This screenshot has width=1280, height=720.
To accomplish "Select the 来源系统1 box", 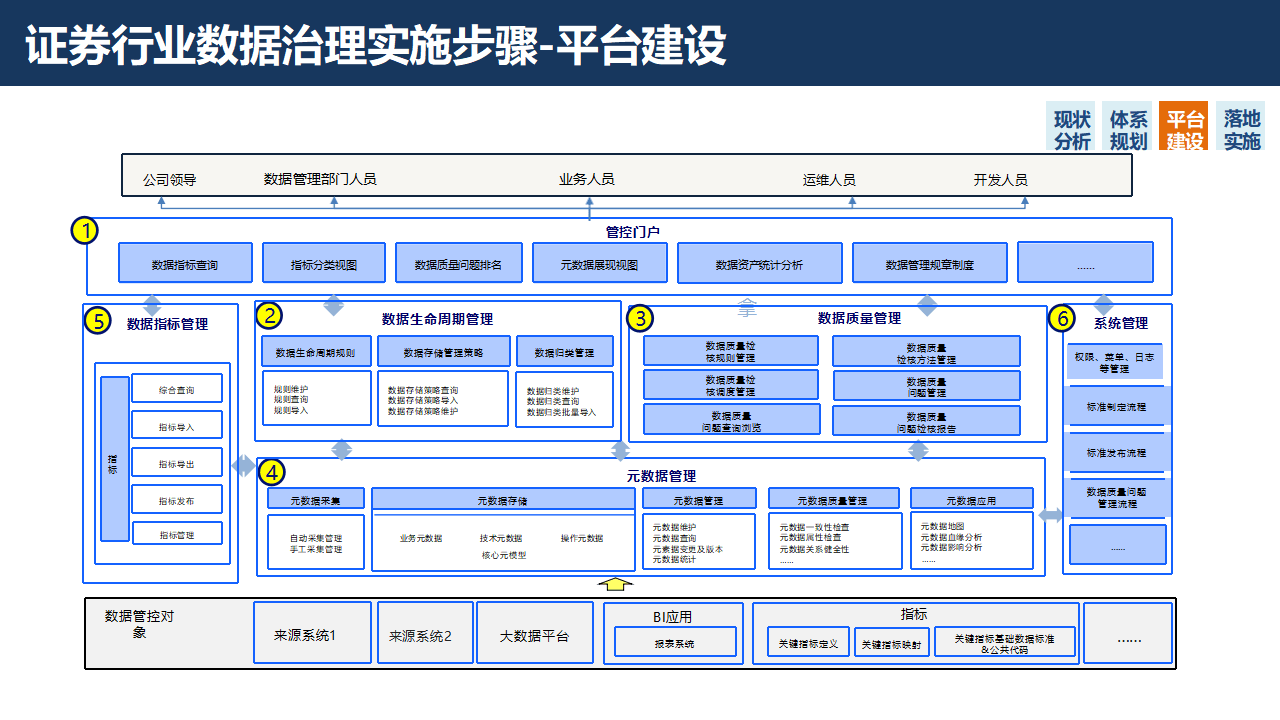I will [x=312, y=633].
